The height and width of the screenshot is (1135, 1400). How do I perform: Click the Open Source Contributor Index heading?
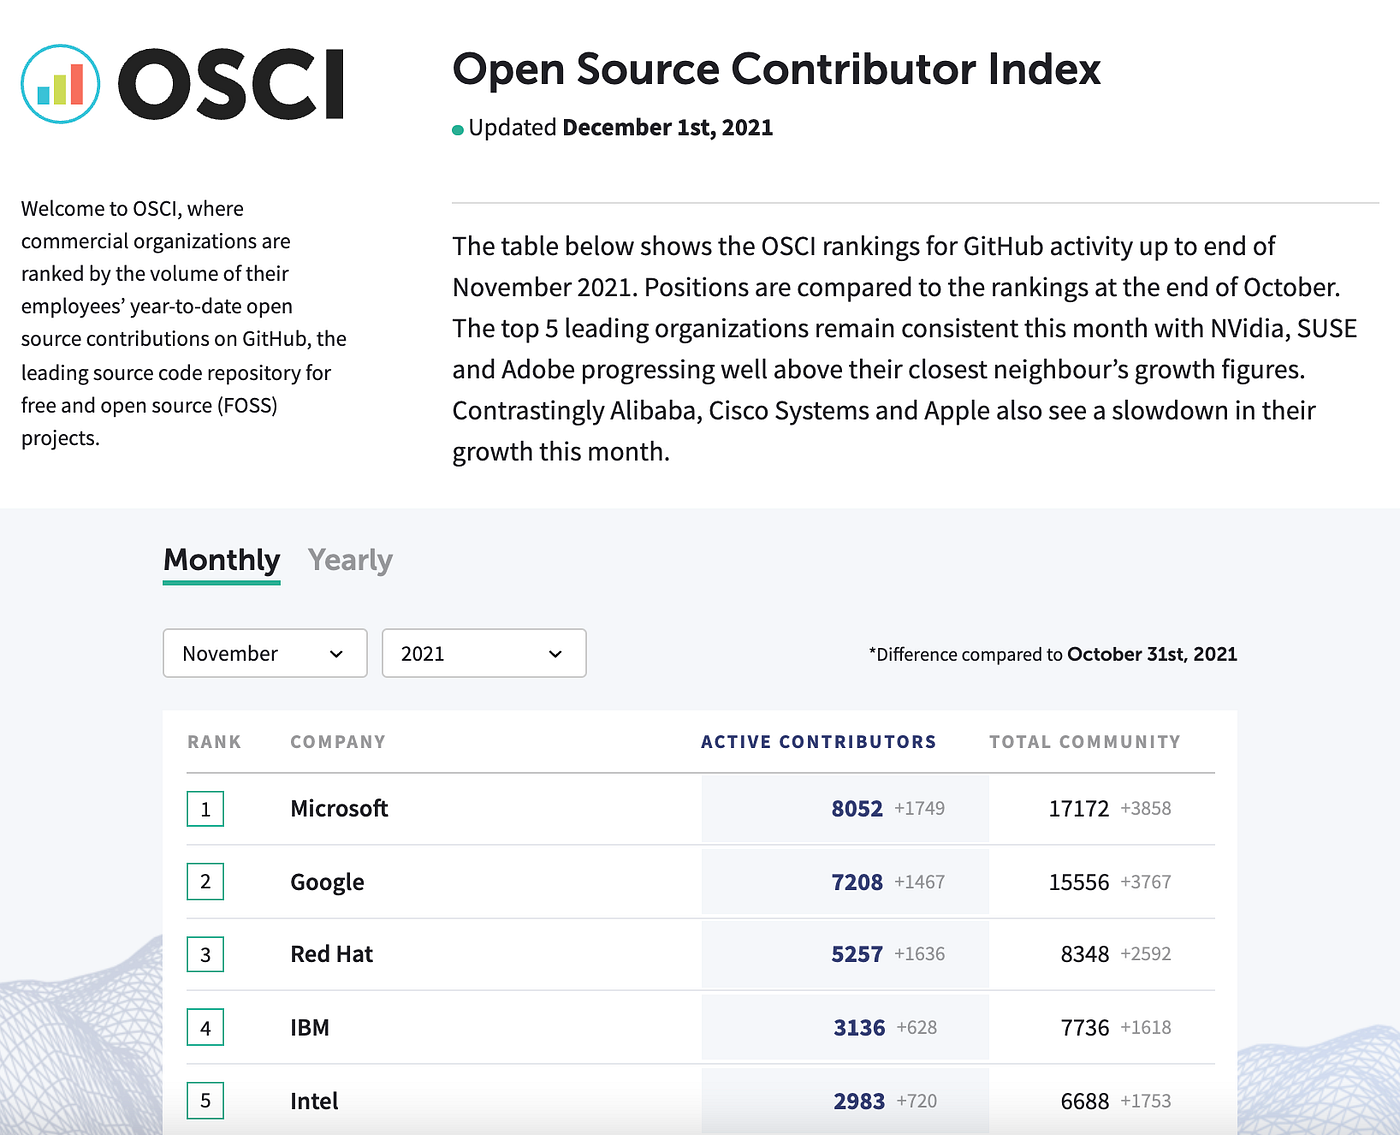(x=776, y=70)
